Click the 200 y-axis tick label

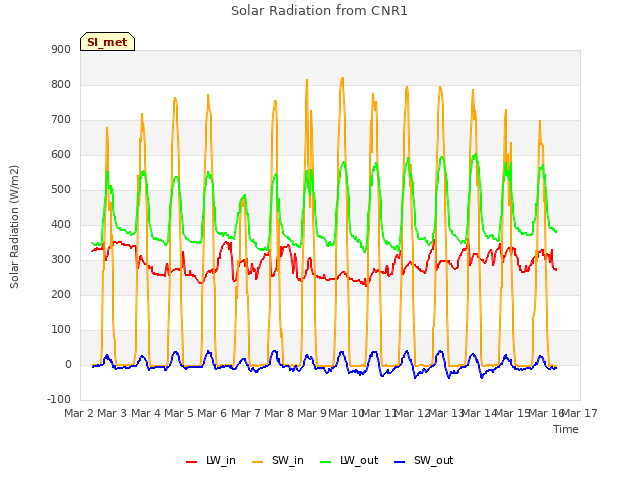coord(61,294)
